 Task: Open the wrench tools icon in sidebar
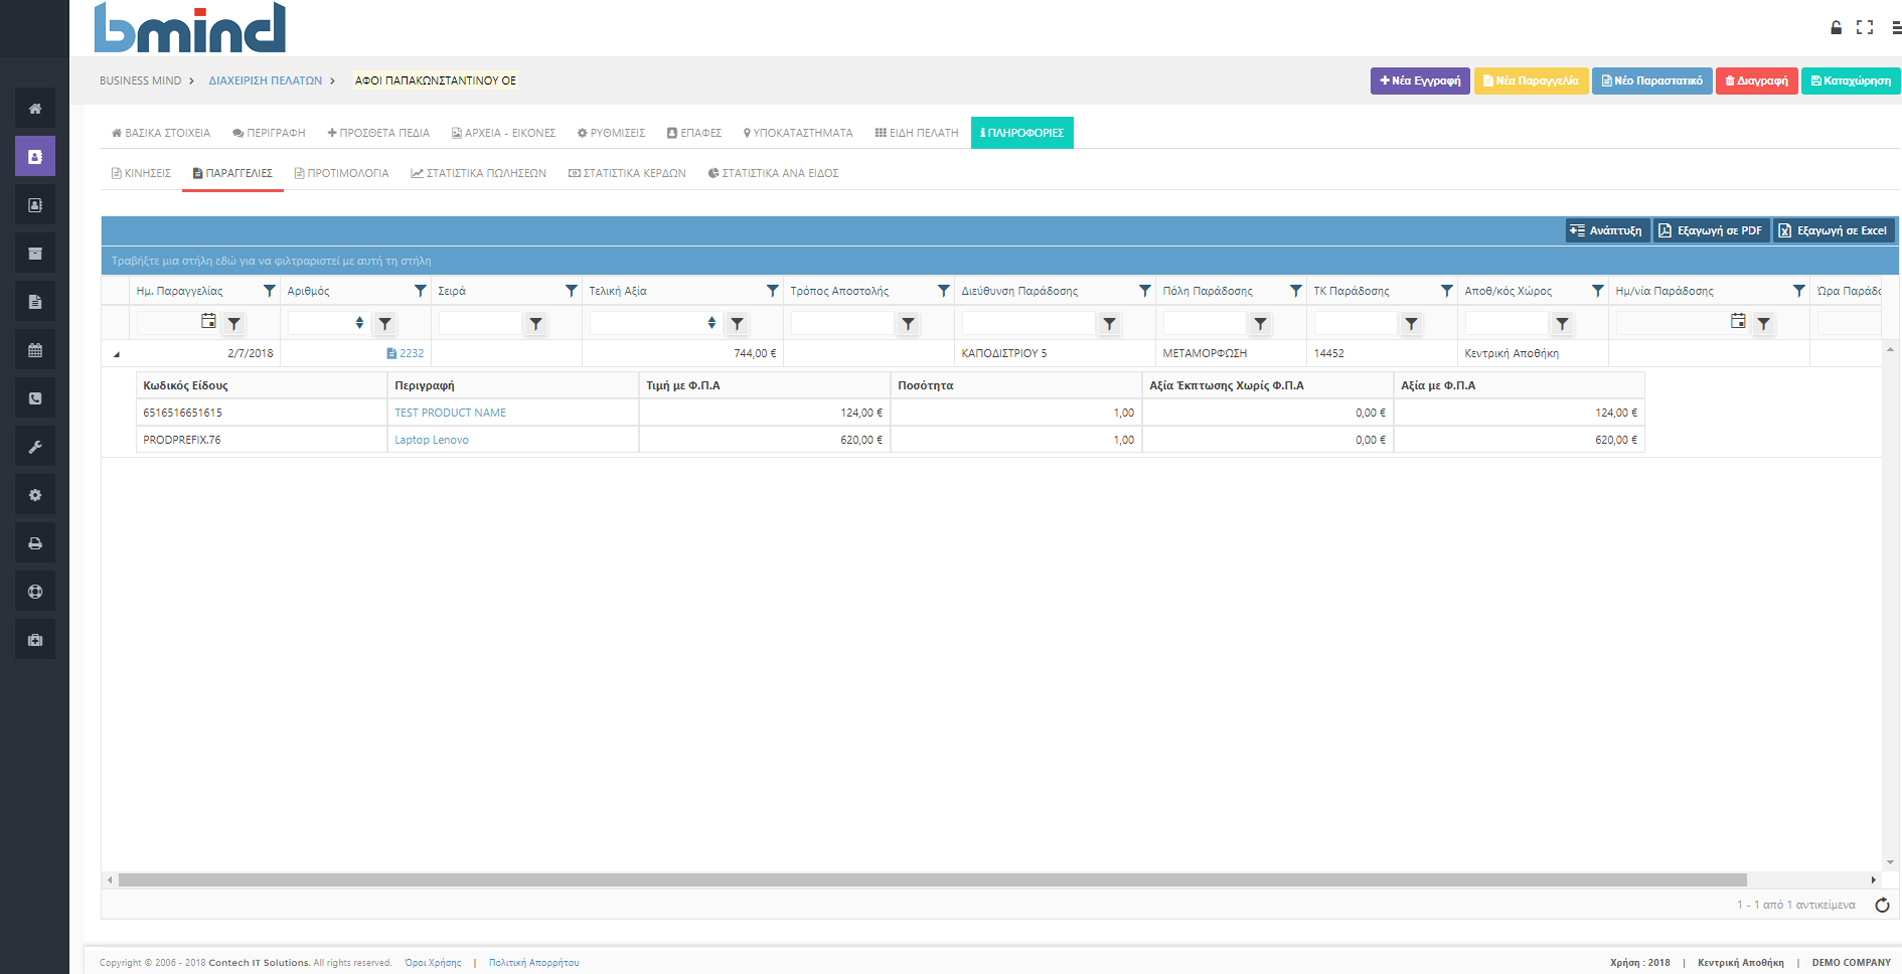(x=35, y=447)
